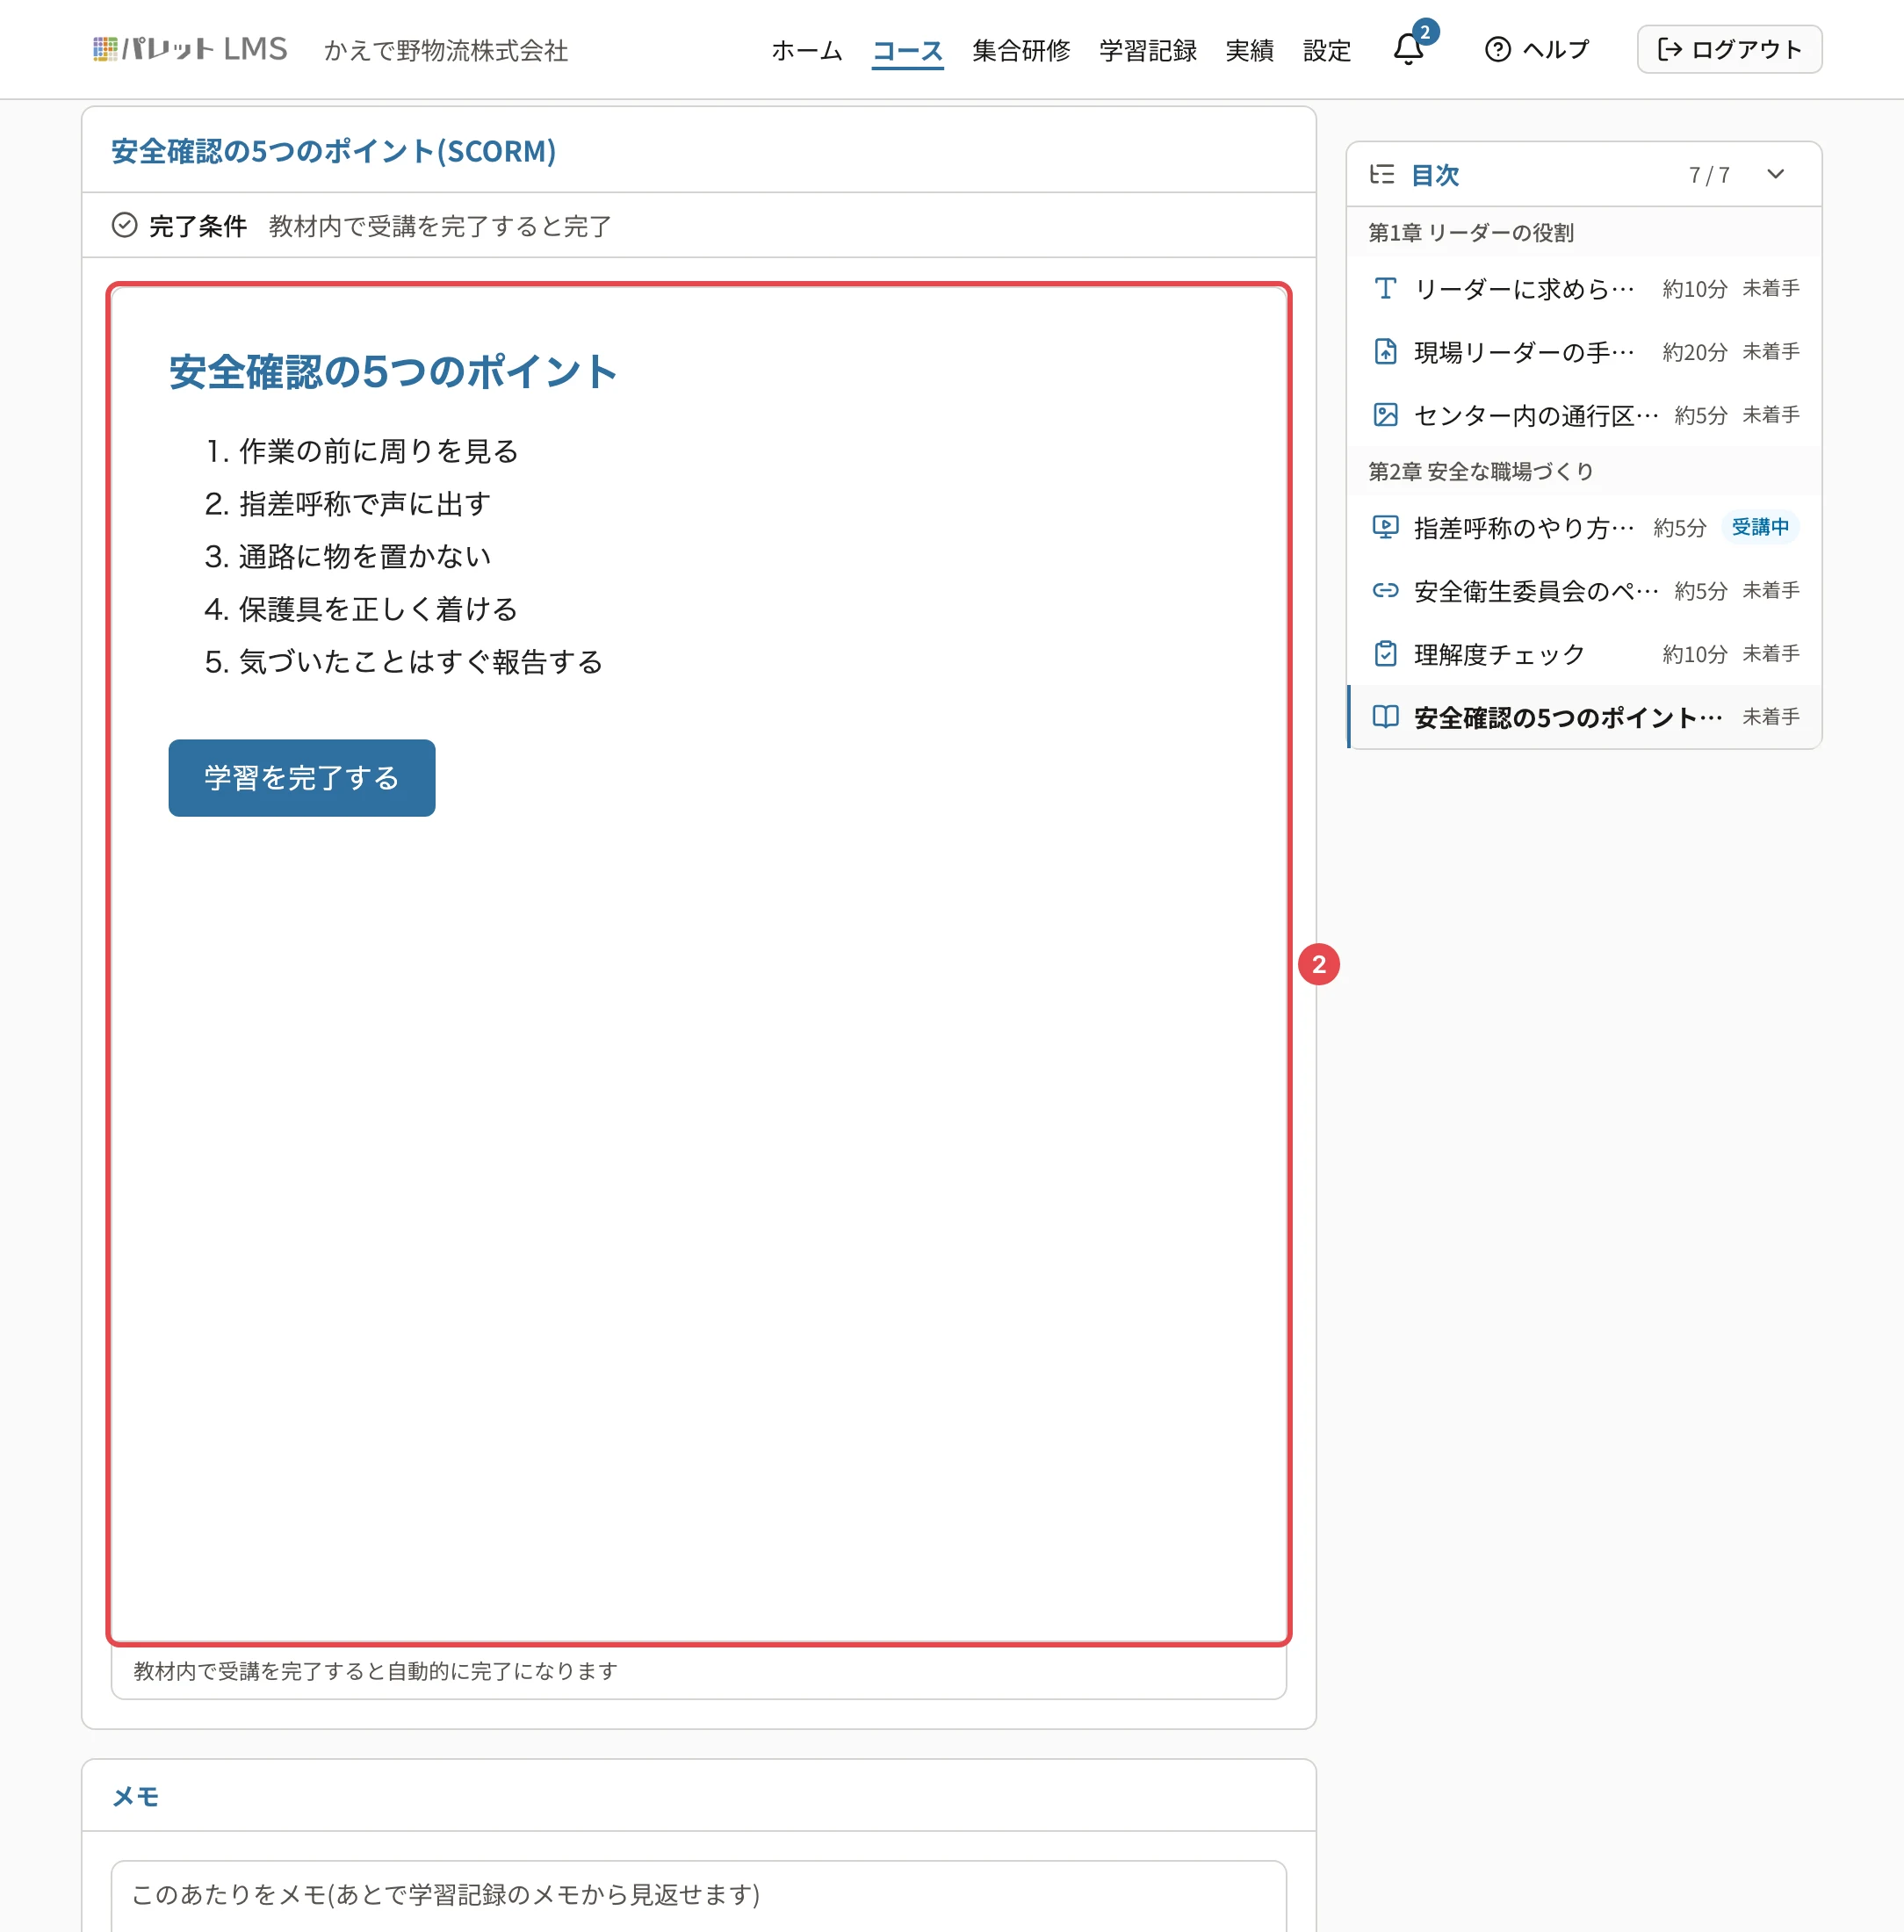The width and height of the screenshot is (1904, 1932).
Task: Open lesson センター内の通行区…
Action: point(1585,415)
